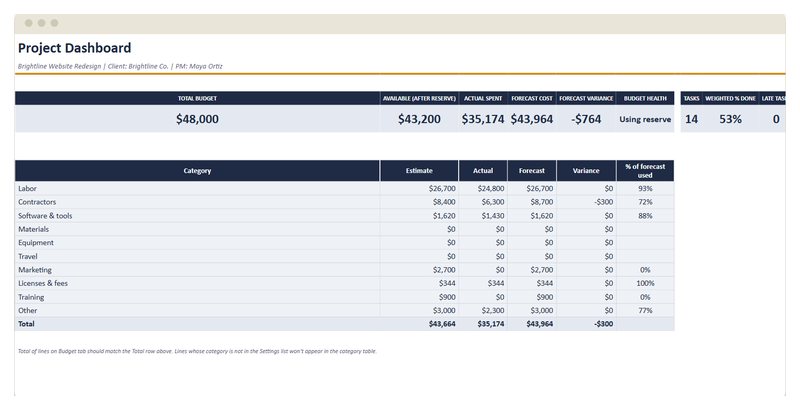Click the FORECAST VARIANCE header cell
Image resolution: width=800 pixels, height=410 pixels.
click(586, 98)
